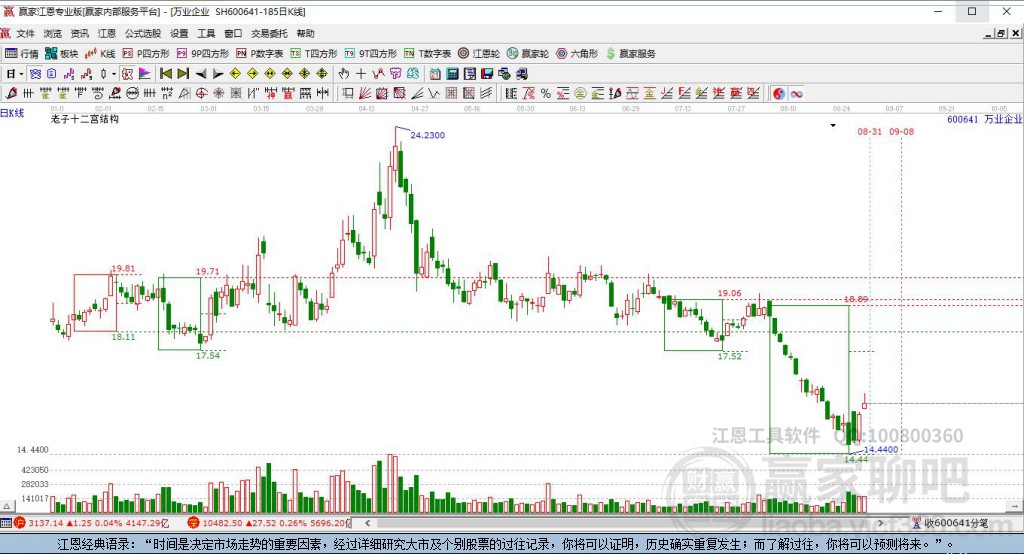
Task: Jump to first bar with skip-start icon
Action: click(x=166, y=74)
